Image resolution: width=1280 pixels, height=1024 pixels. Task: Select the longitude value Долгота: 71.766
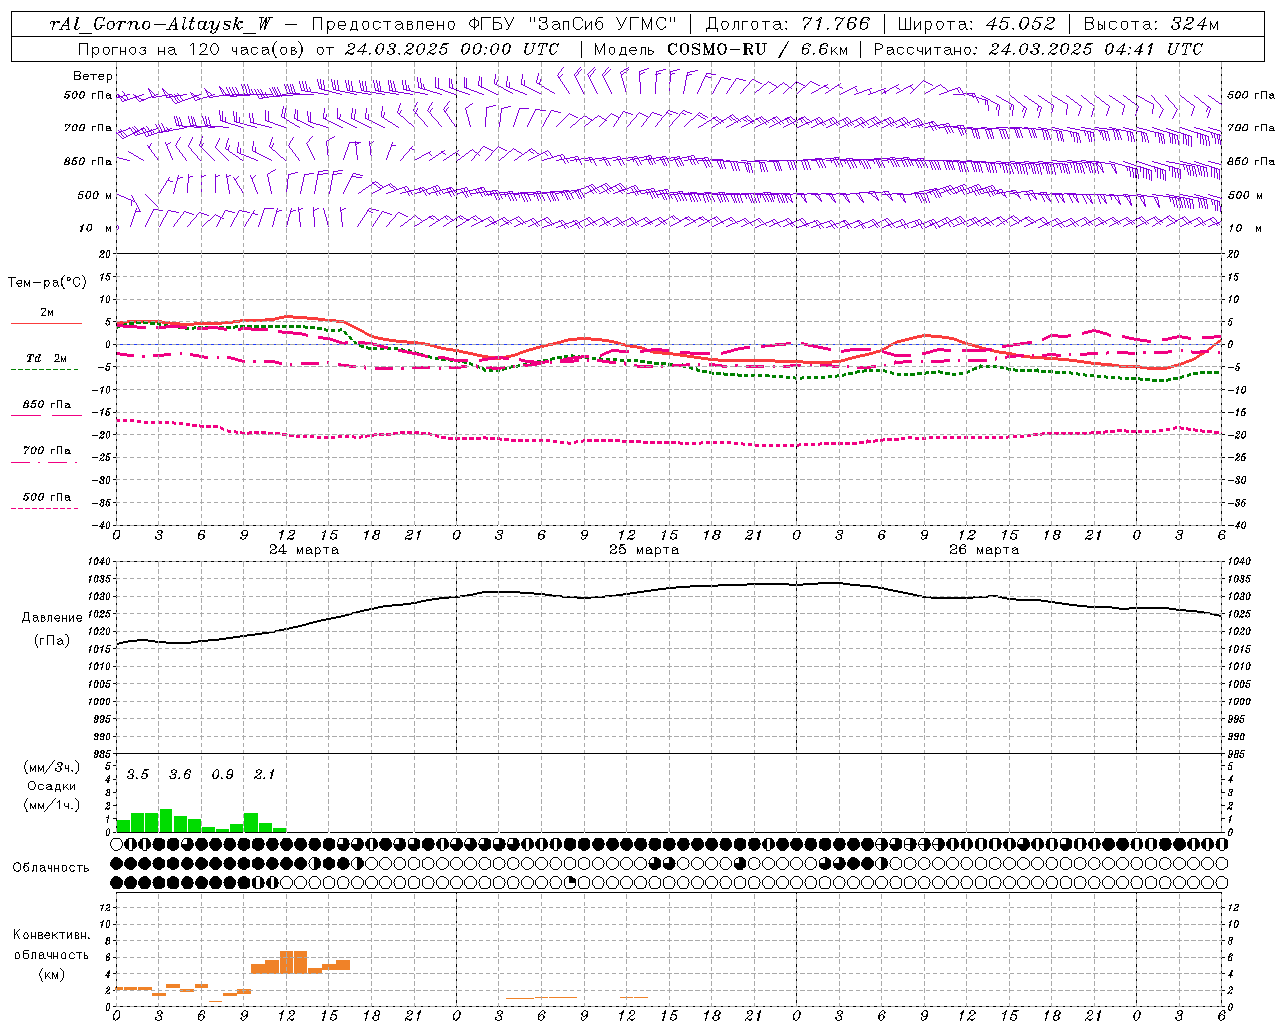click(x=788, y=24)
